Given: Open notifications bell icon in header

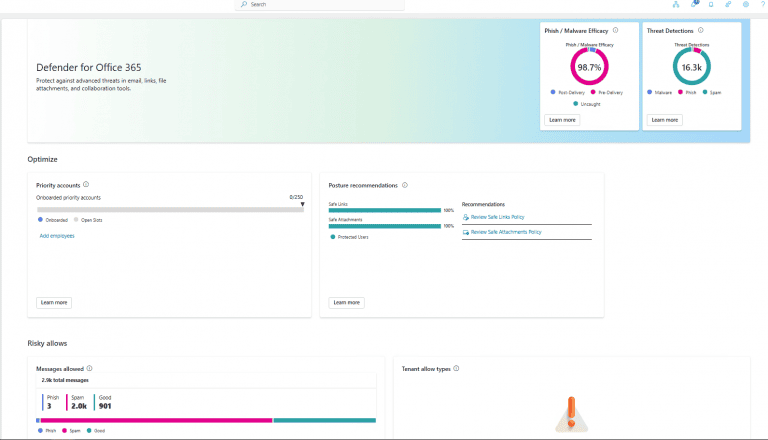Looking at the screenshot, I should coord(694,4).
